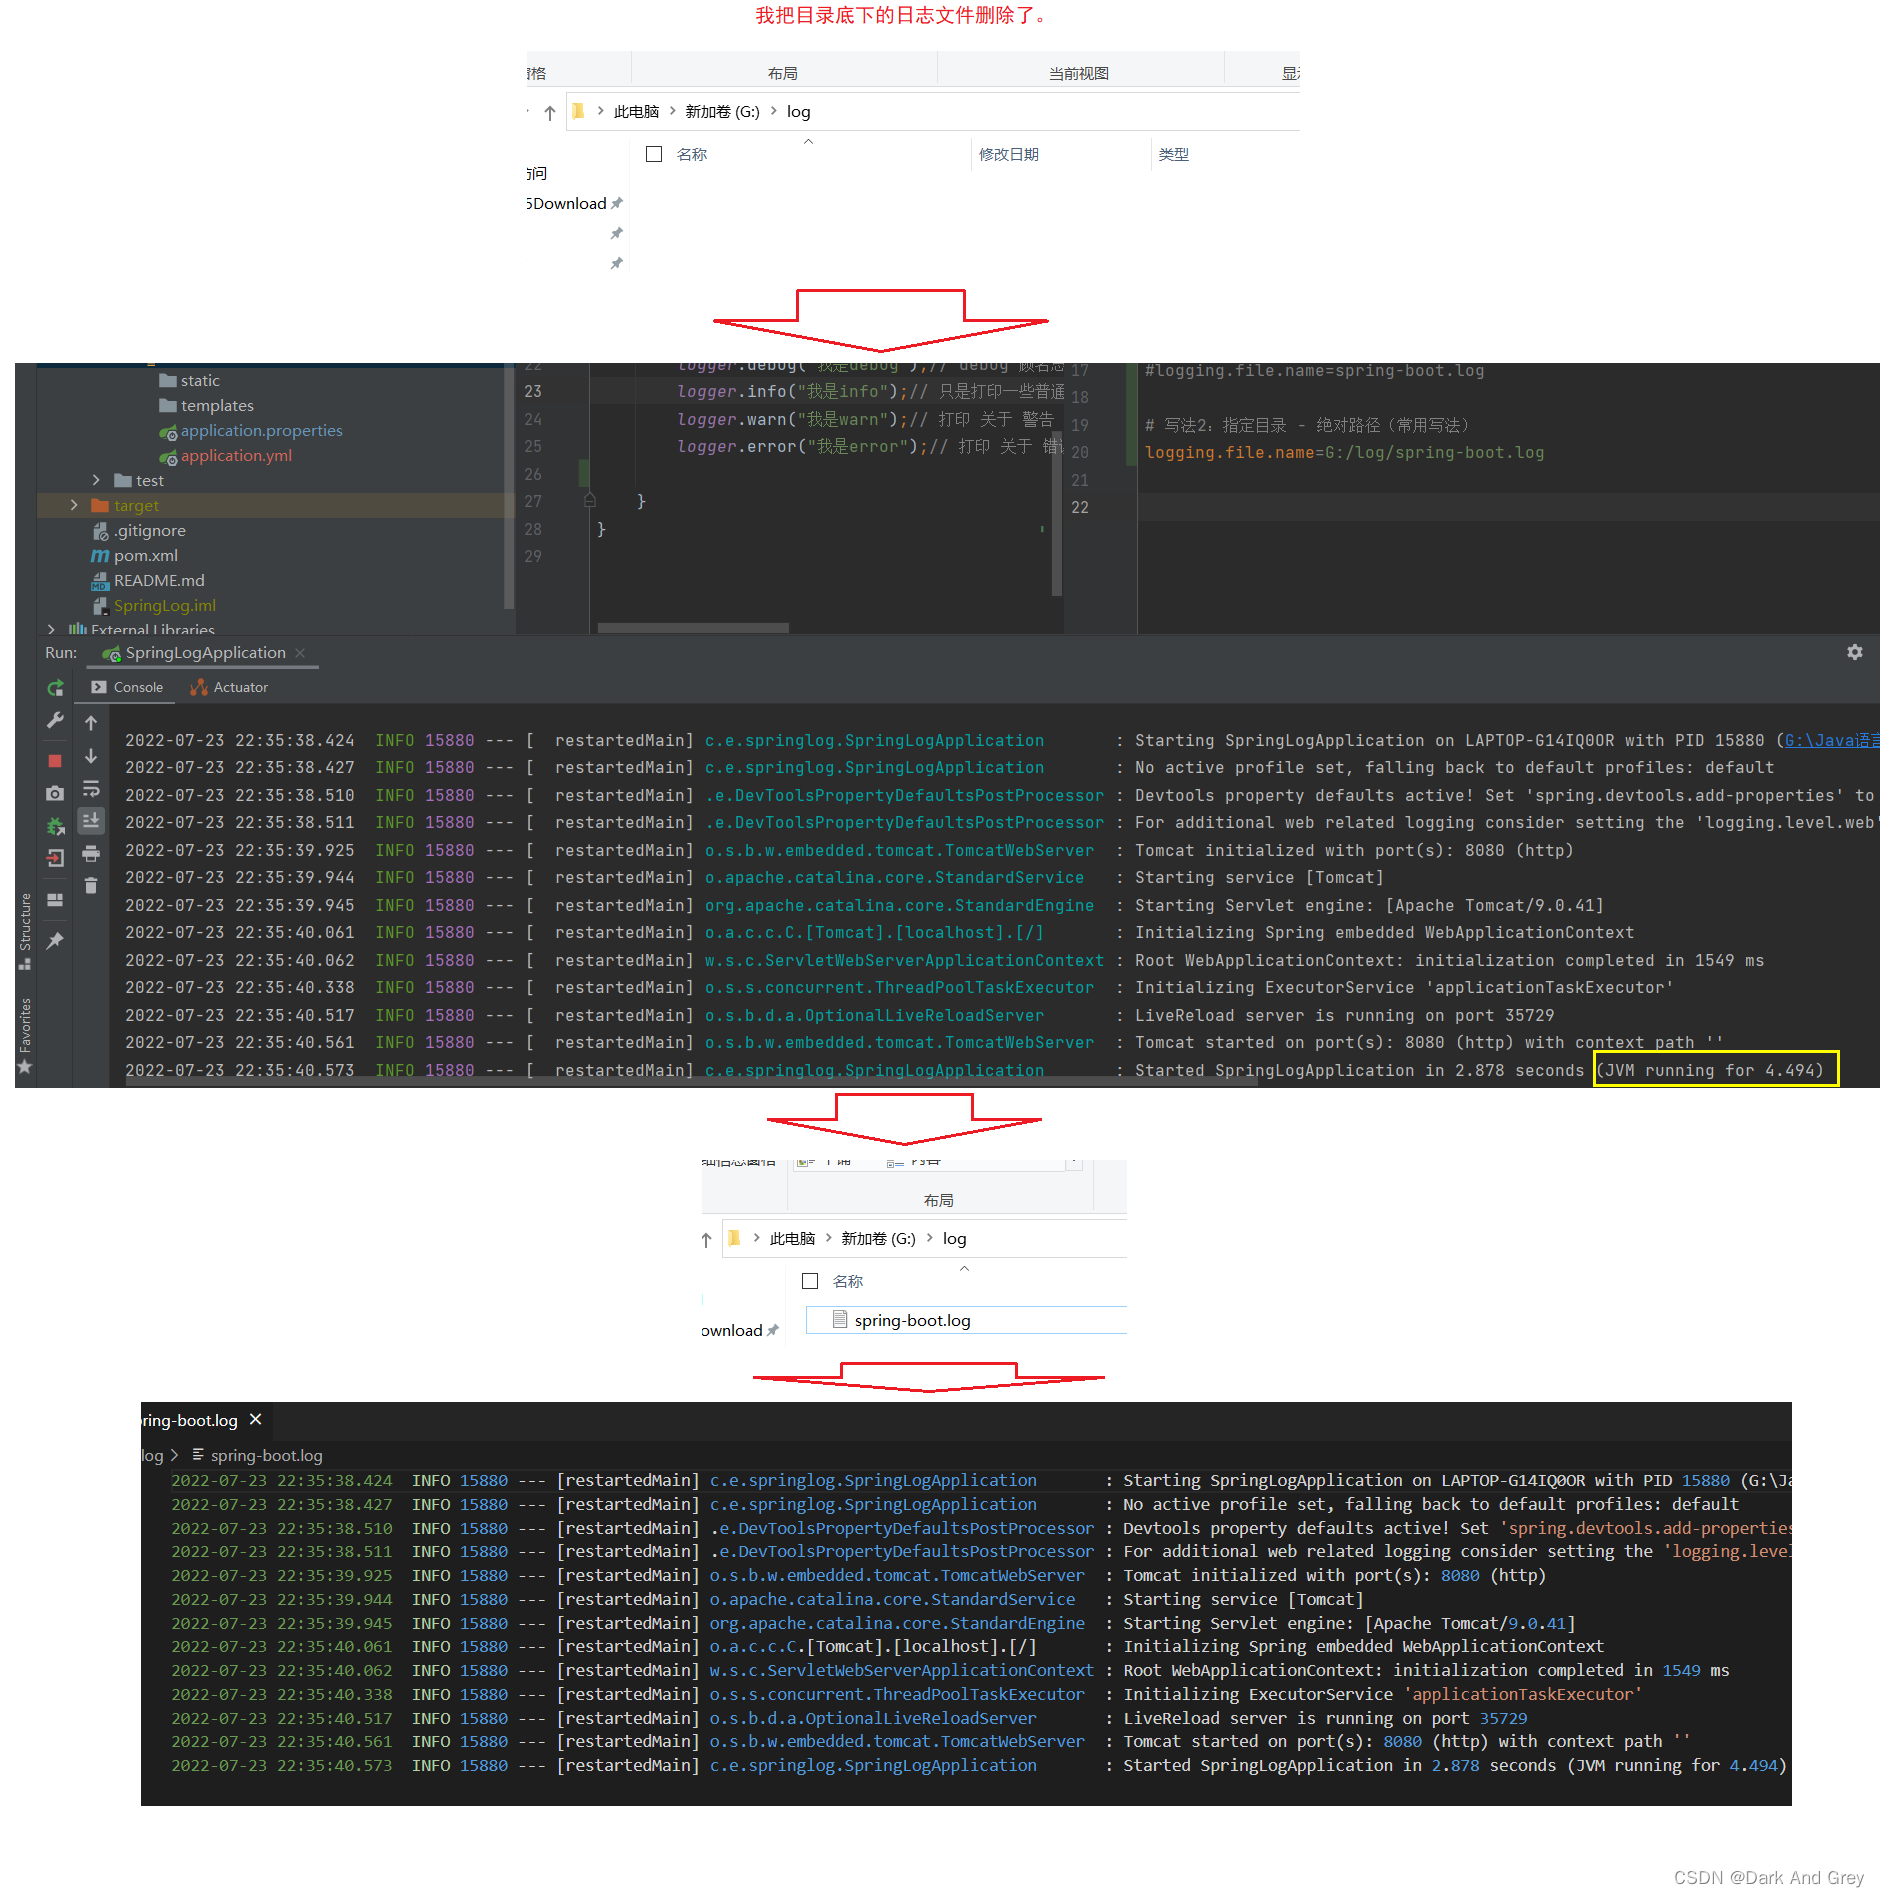Image resolution: width=1880 pixels, height=1897 pixels.
Task: Open the .gitignore file
Action: click(139, 531)
